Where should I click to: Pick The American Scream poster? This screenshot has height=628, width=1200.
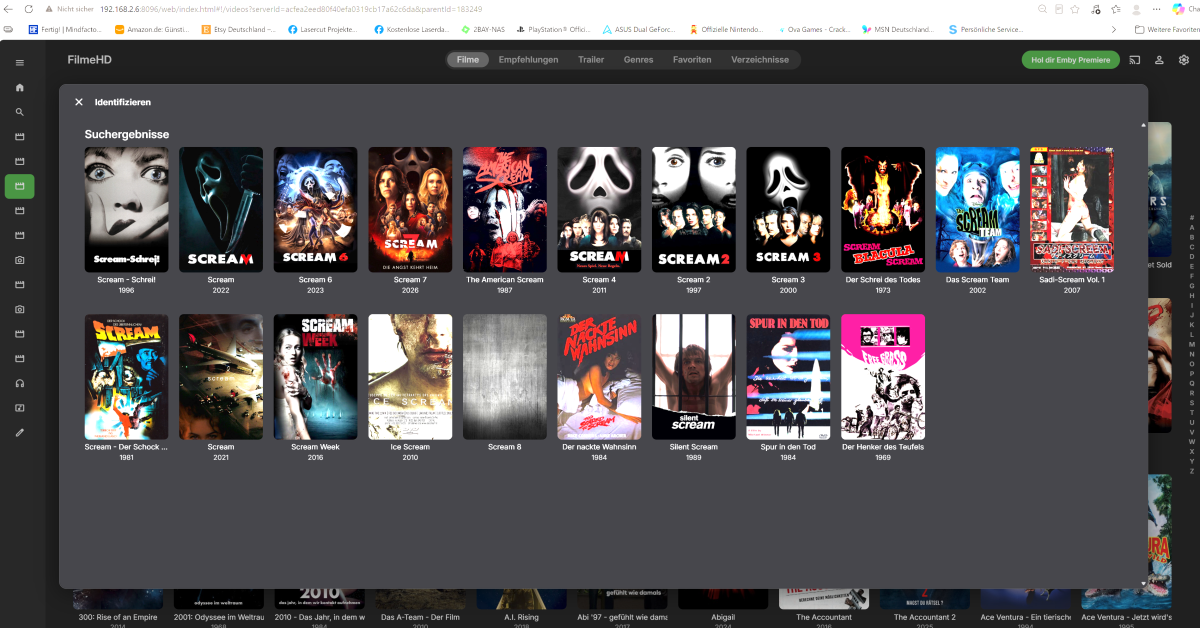tap(505, 210)
